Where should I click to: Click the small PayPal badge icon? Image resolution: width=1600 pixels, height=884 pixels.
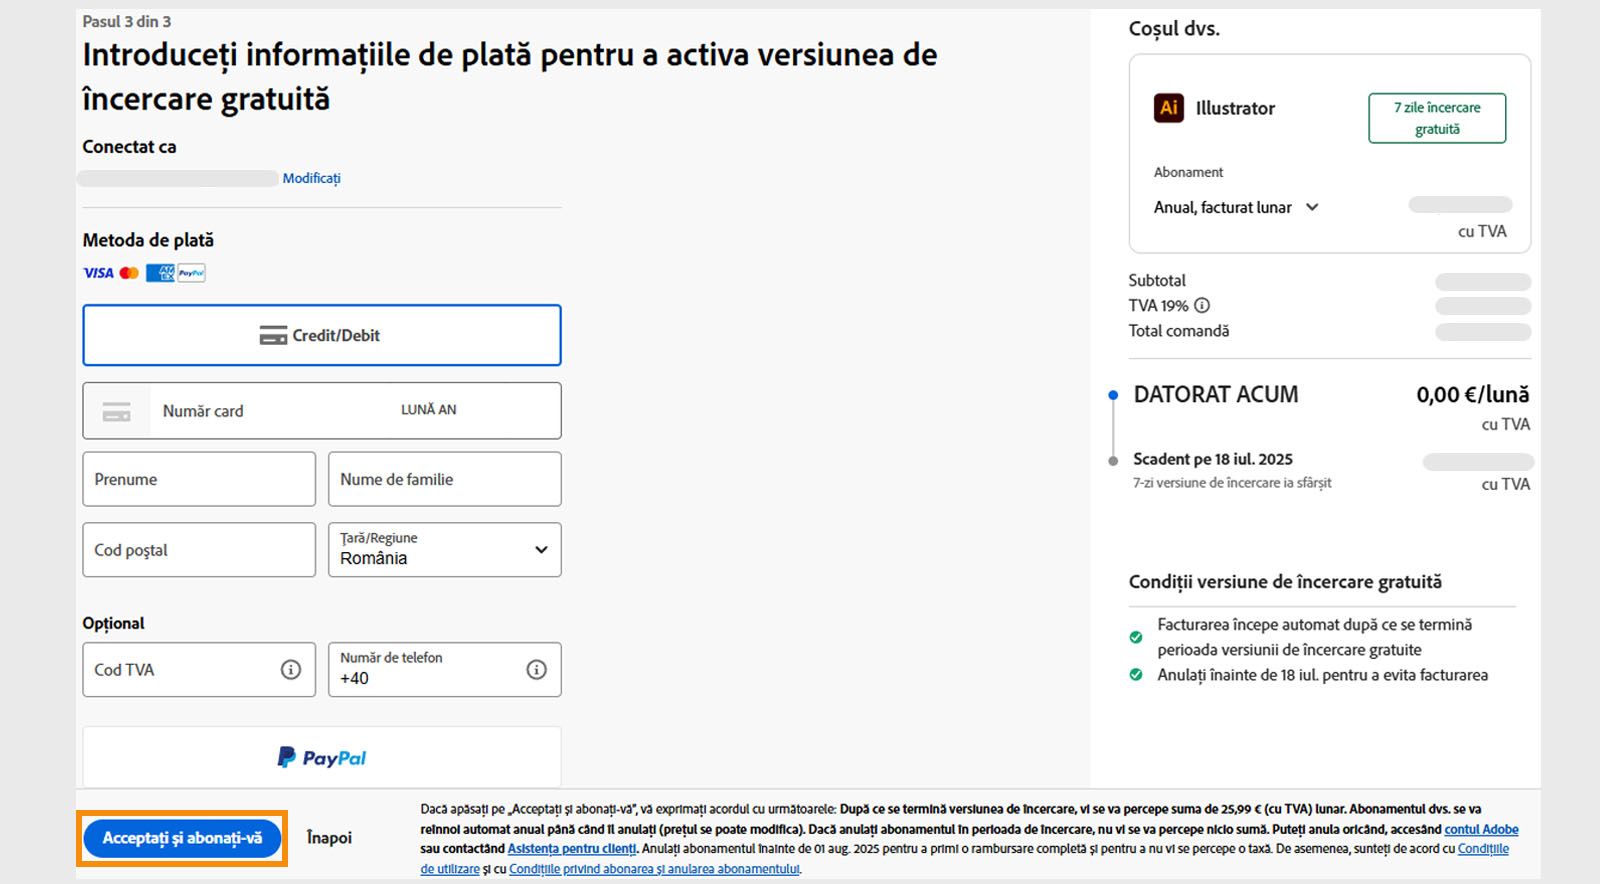tap(191, 273)
